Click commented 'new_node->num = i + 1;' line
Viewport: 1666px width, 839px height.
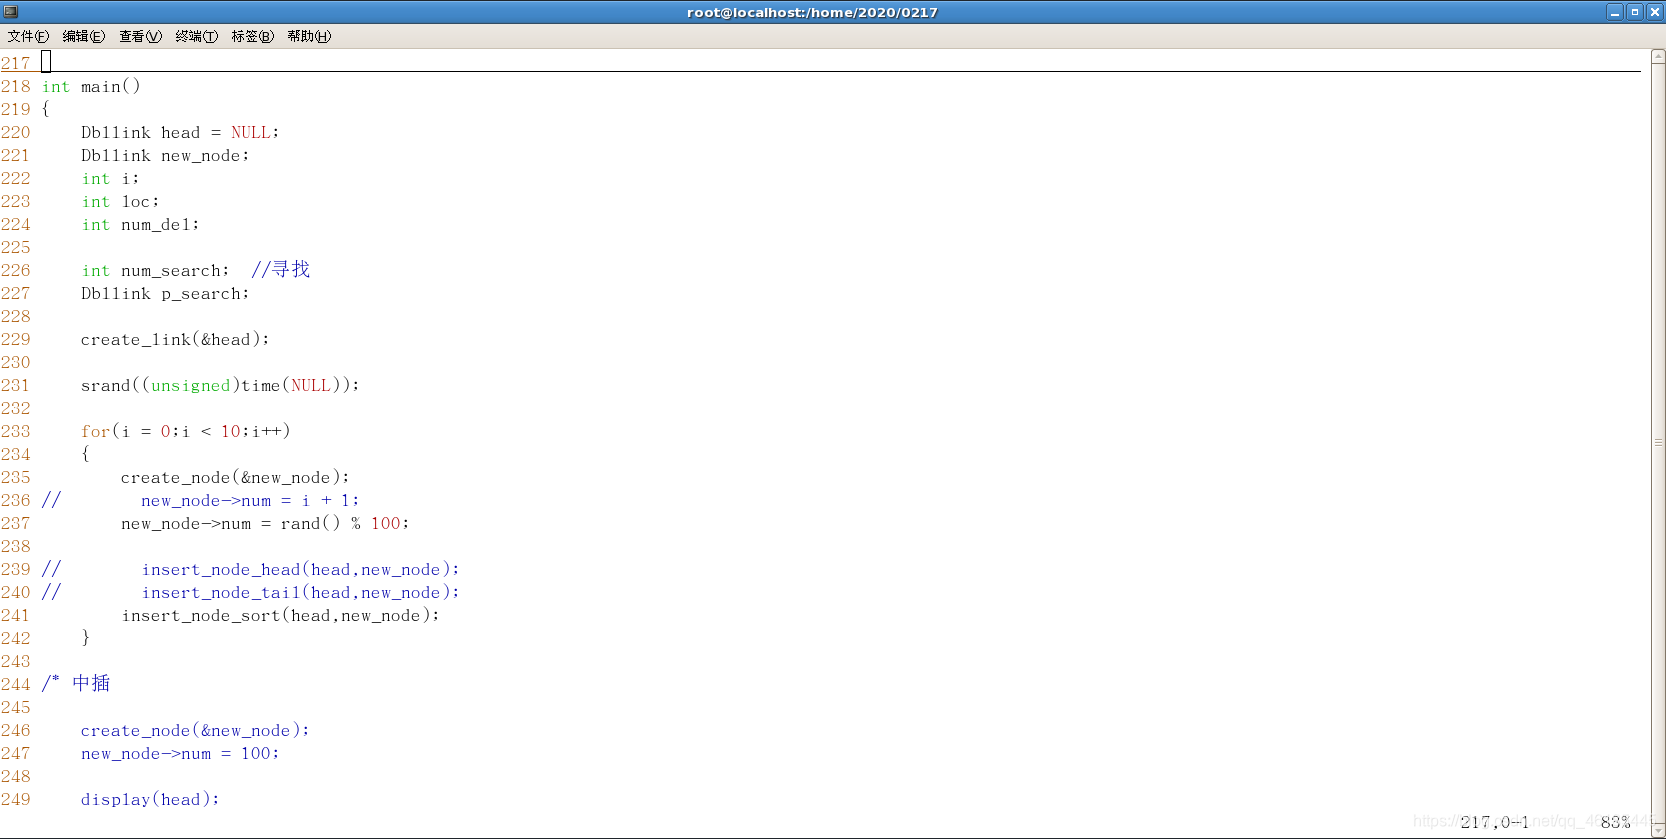(250, 501)
